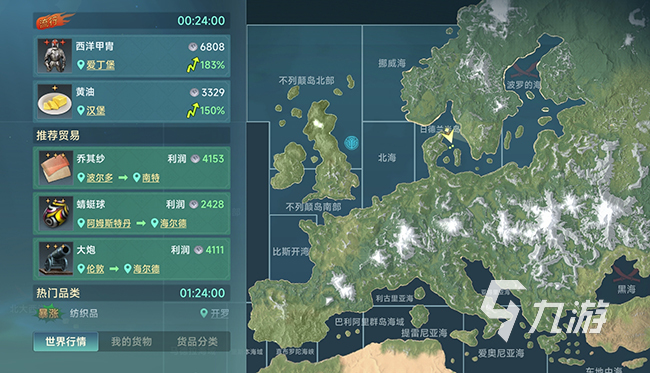The height and width of the screenshot is (373, 650).
Task: Open 伦敦 origin port link
Action: (x=95, y=269)
